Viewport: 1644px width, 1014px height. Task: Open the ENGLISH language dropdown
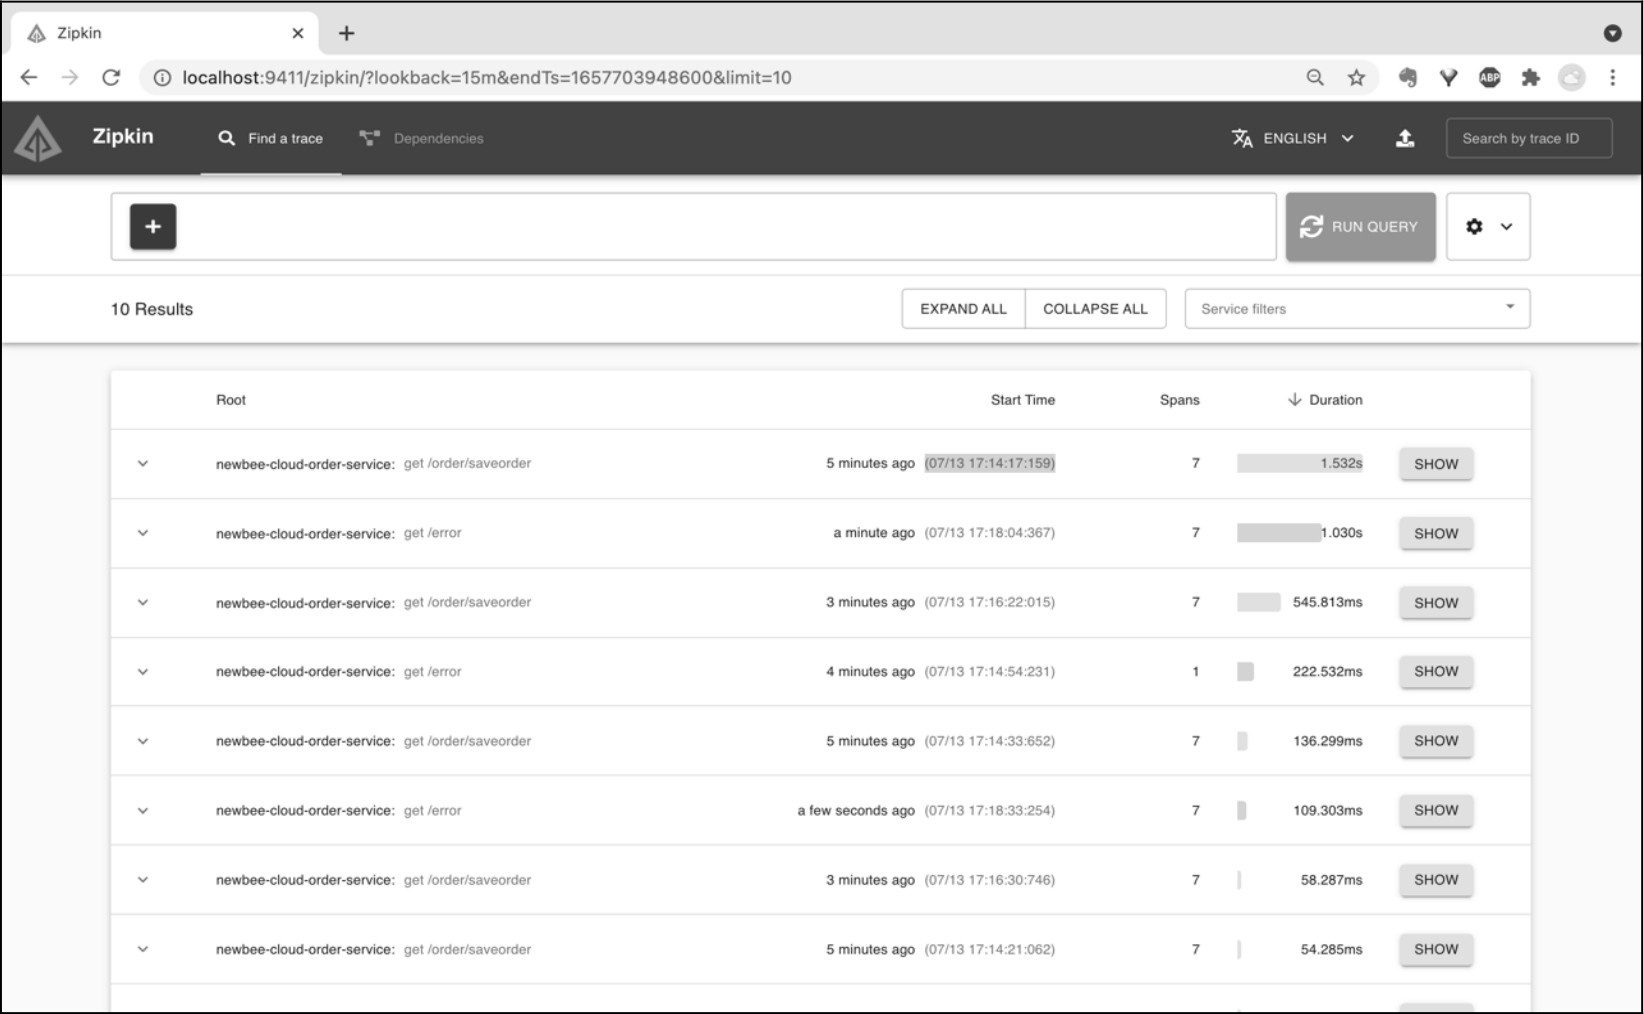click(1293, 138)
